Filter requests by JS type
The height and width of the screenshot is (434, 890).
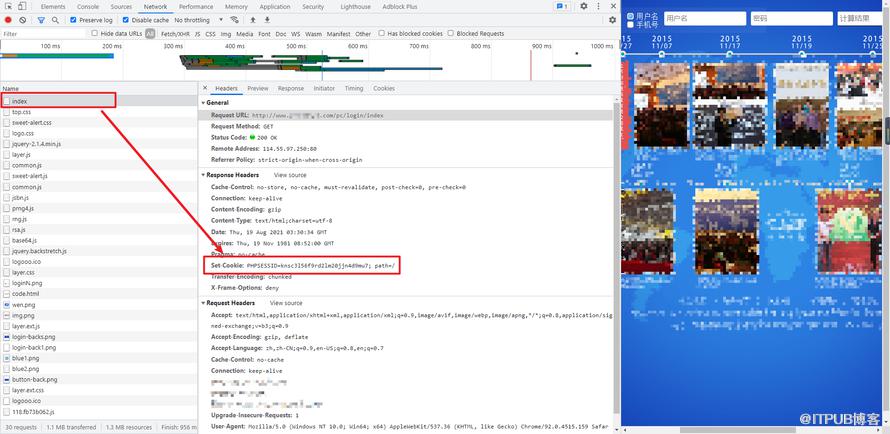(x=198, y=33)
